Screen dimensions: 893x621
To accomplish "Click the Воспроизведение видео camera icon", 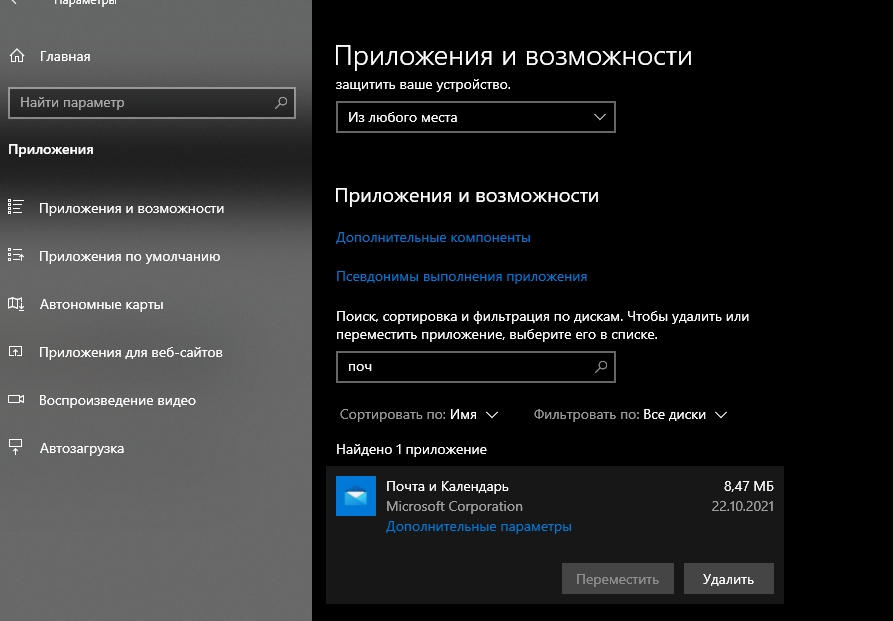I will pyautogui.click(x=16, y=400).
